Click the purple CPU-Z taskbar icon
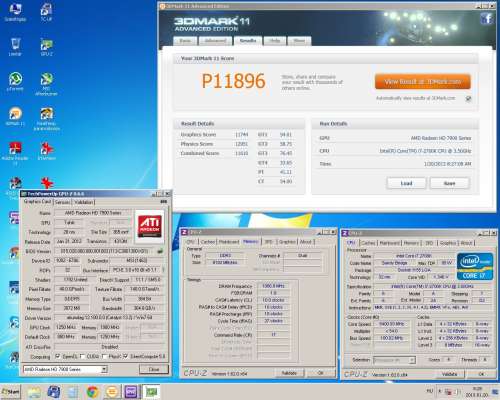This screenshot has height=400, width=500. (x=131, y=392)
